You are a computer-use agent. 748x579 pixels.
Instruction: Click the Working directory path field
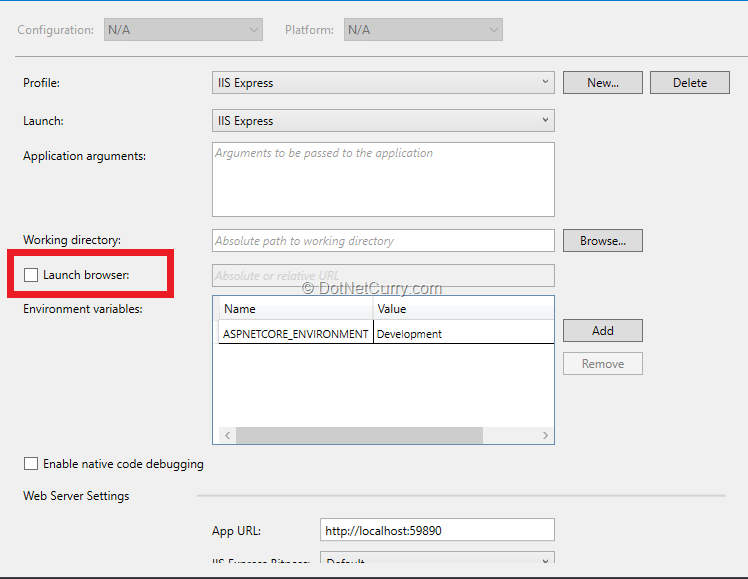383,240
